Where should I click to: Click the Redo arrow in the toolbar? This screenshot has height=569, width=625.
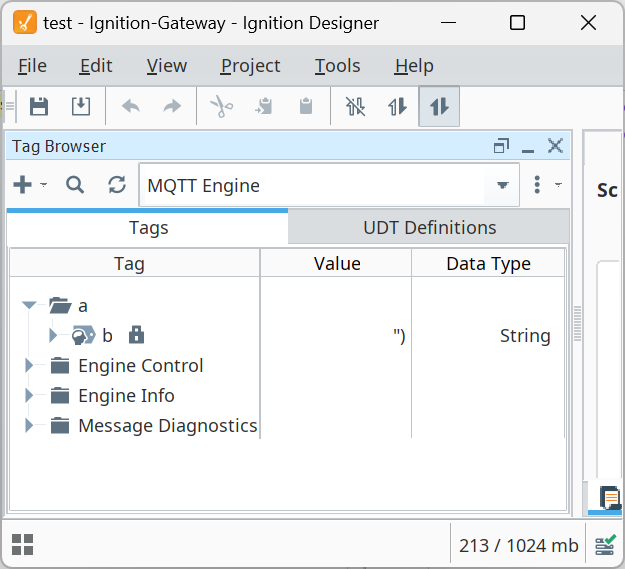(172, 106)
